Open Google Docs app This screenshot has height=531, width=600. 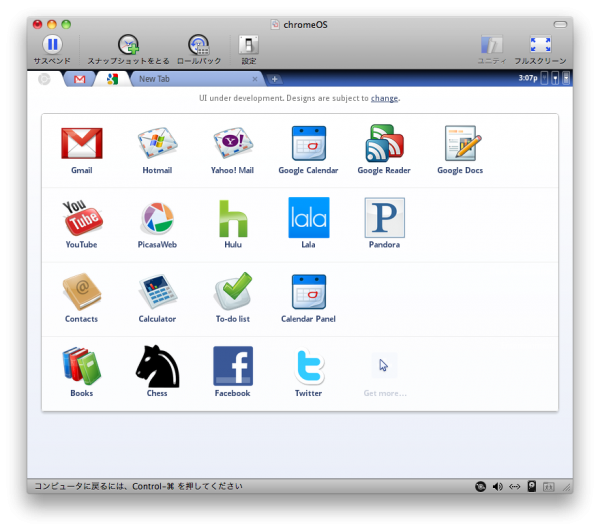(x=462, y=143)
